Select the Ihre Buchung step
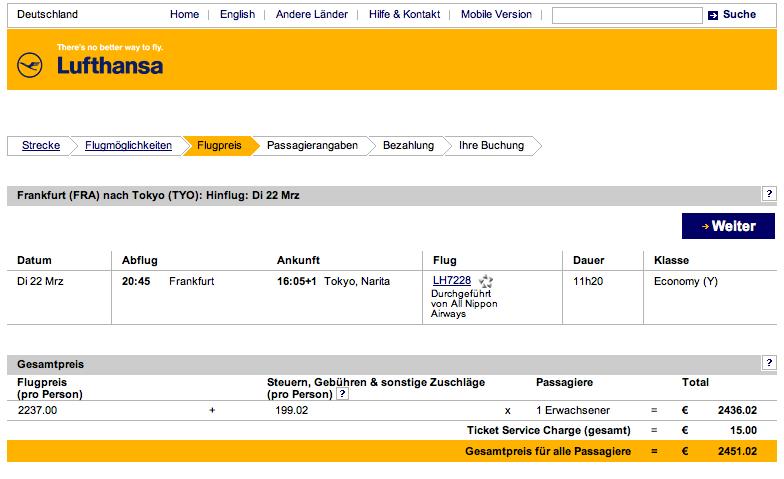 pyautogui.click(x=491, y=146)
